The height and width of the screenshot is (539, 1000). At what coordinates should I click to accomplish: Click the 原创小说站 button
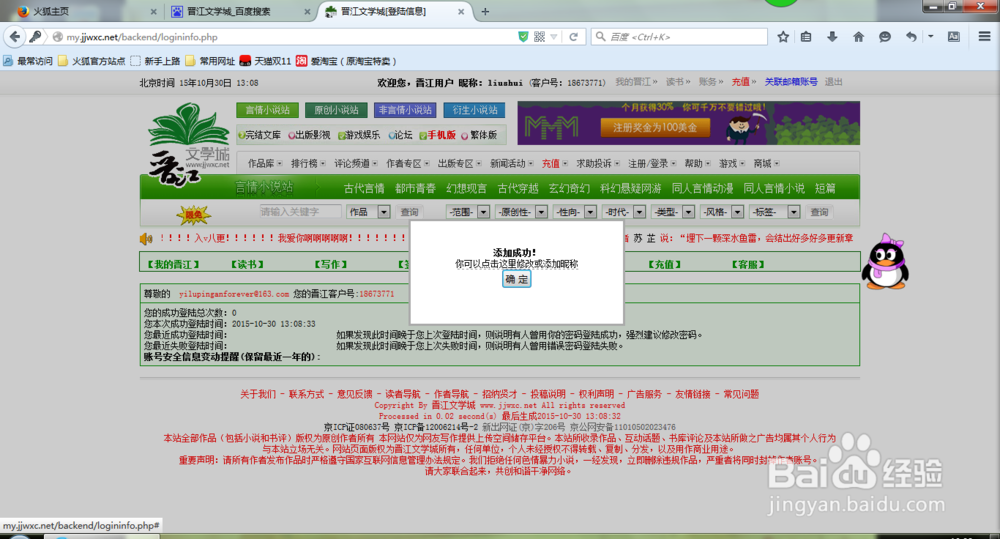336,110
